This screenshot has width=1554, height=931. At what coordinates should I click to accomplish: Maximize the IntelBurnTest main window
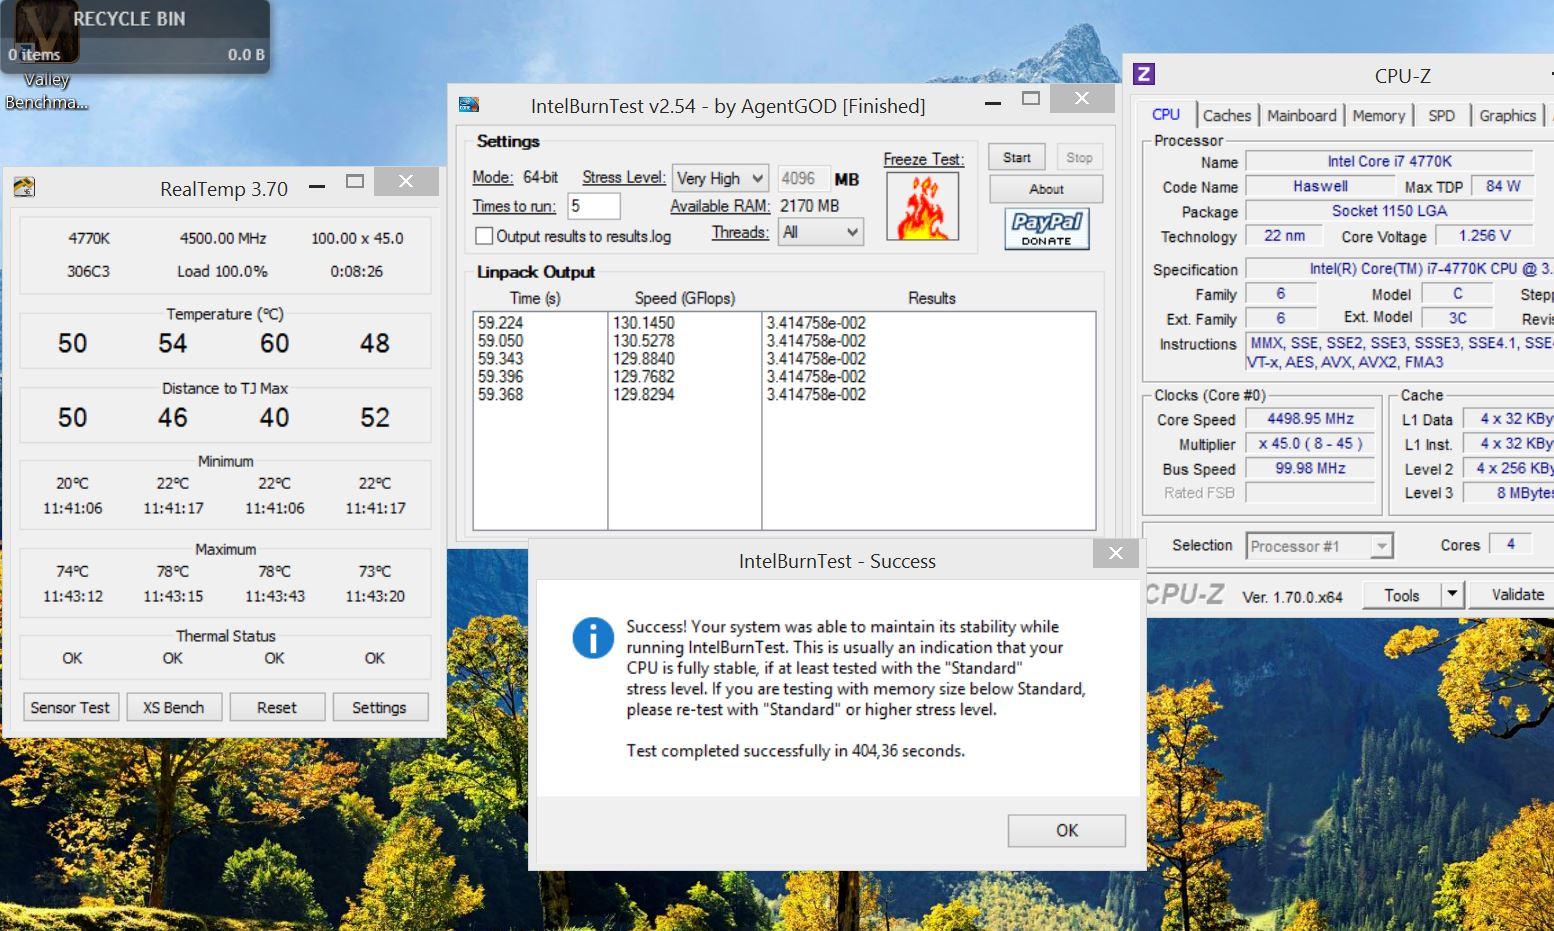(1031, 98)
